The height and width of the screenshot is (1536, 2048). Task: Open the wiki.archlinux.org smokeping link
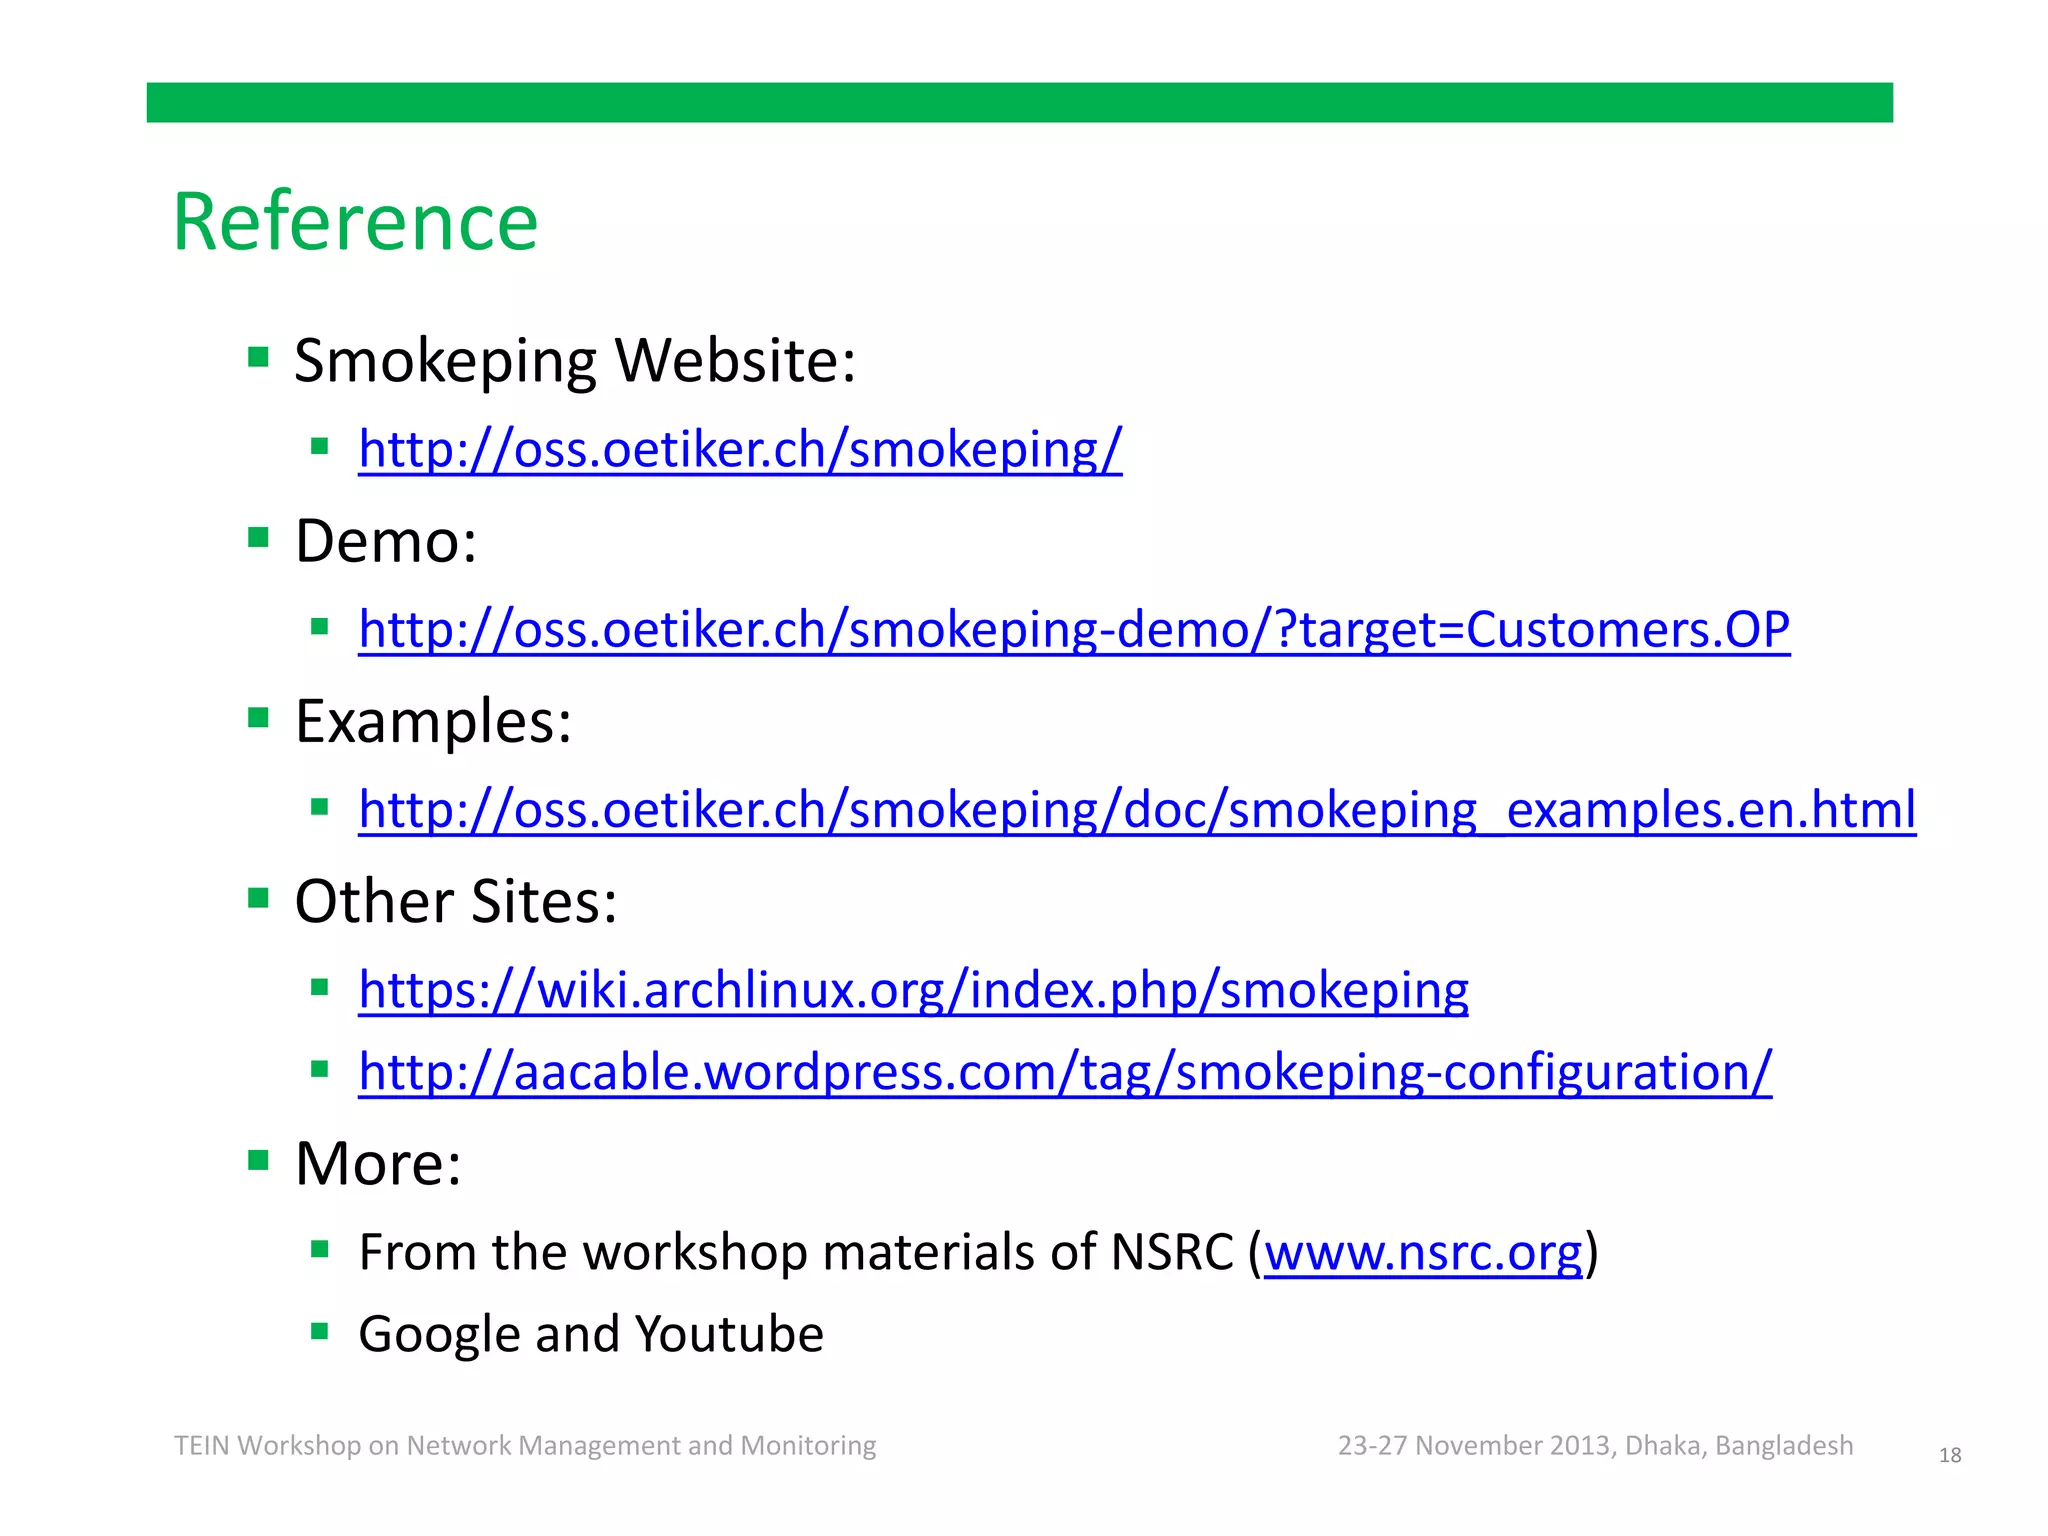point(913,990)
